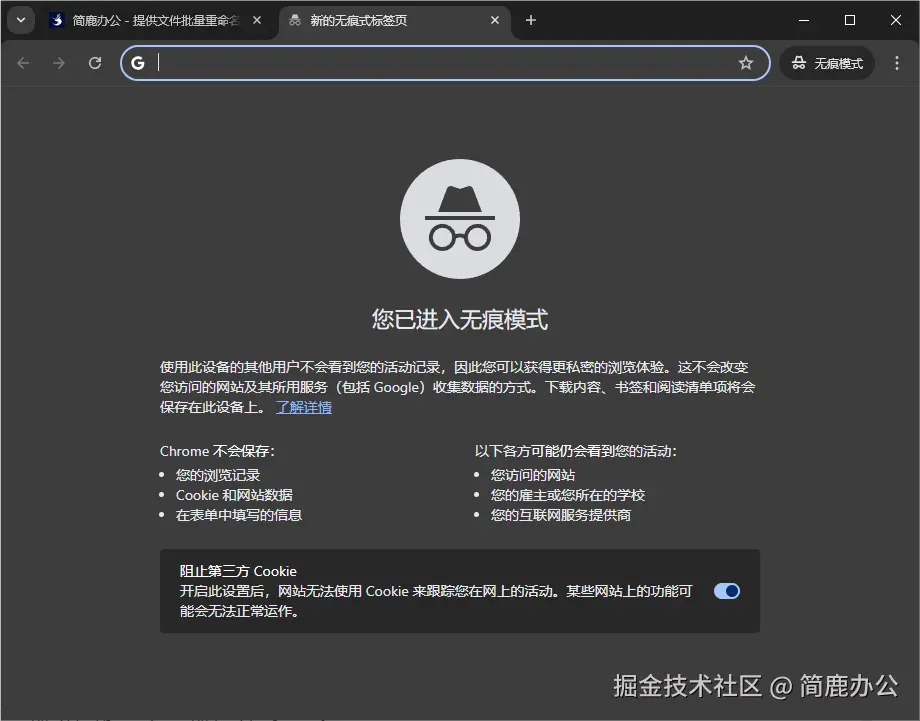Toggle 阻止第三方 Cookie setting off
The image size is (920, 721).
pos(727,591)
